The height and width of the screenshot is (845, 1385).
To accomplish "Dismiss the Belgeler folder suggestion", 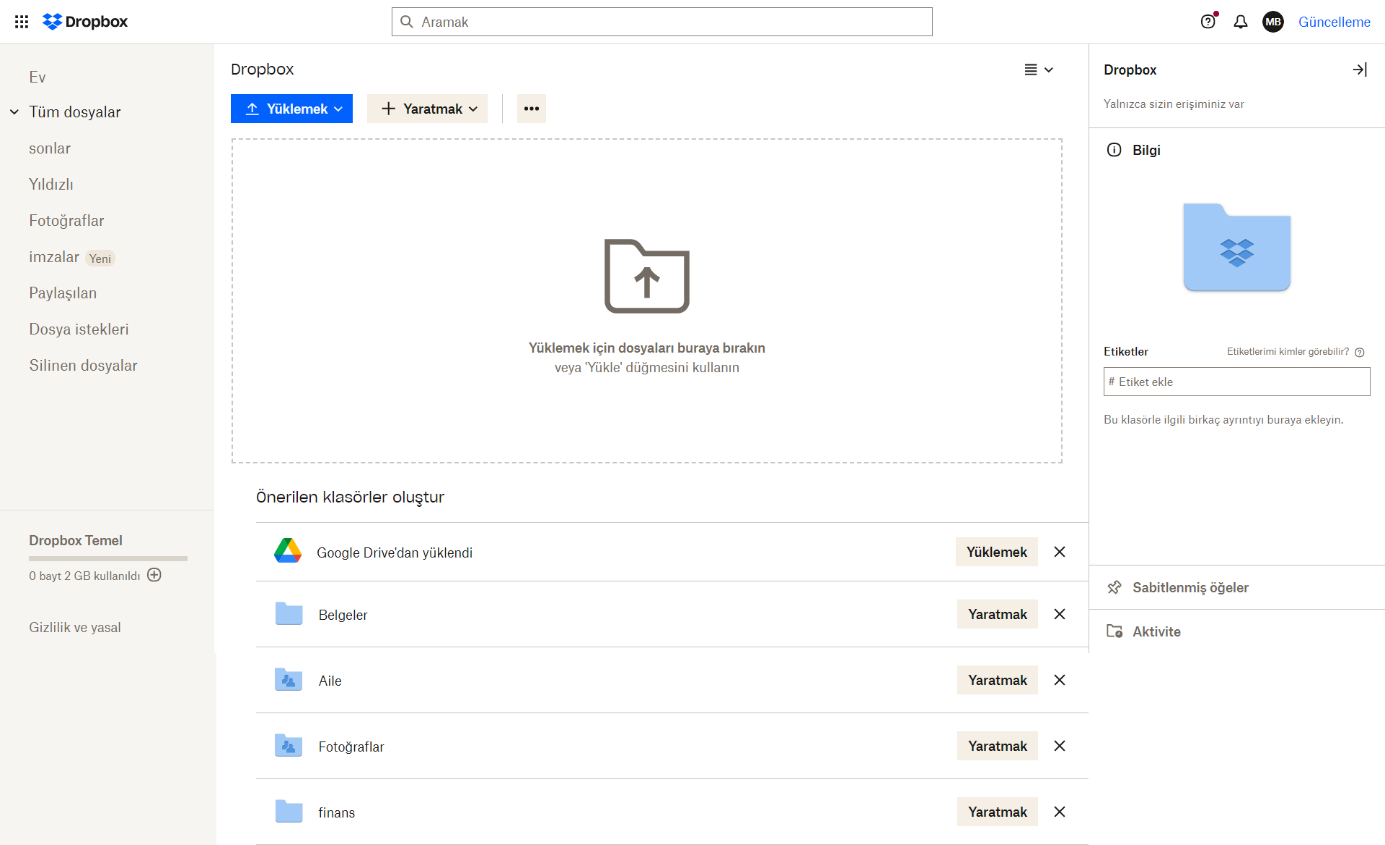I will click(x=1060, y=614).
